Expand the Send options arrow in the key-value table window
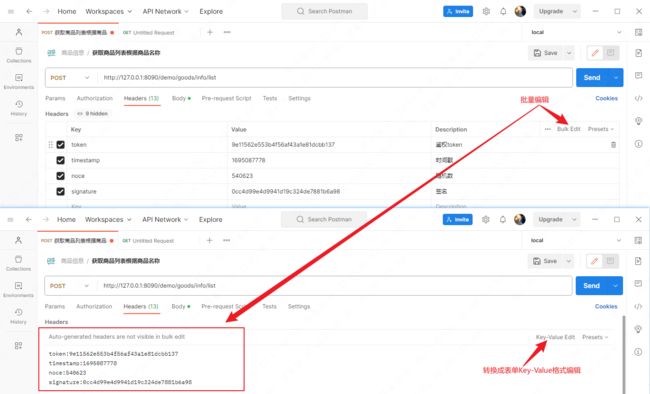This screenshot has width=650, height=394. click(x=616, y=78)
